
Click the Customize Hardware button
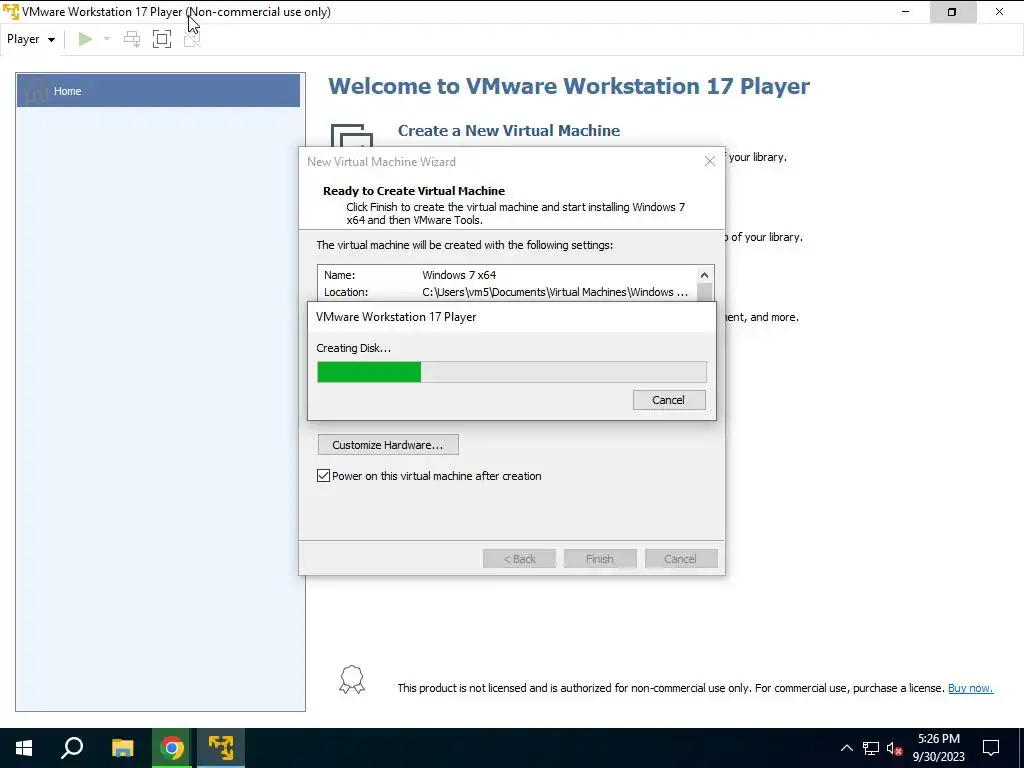coord(388,445)
